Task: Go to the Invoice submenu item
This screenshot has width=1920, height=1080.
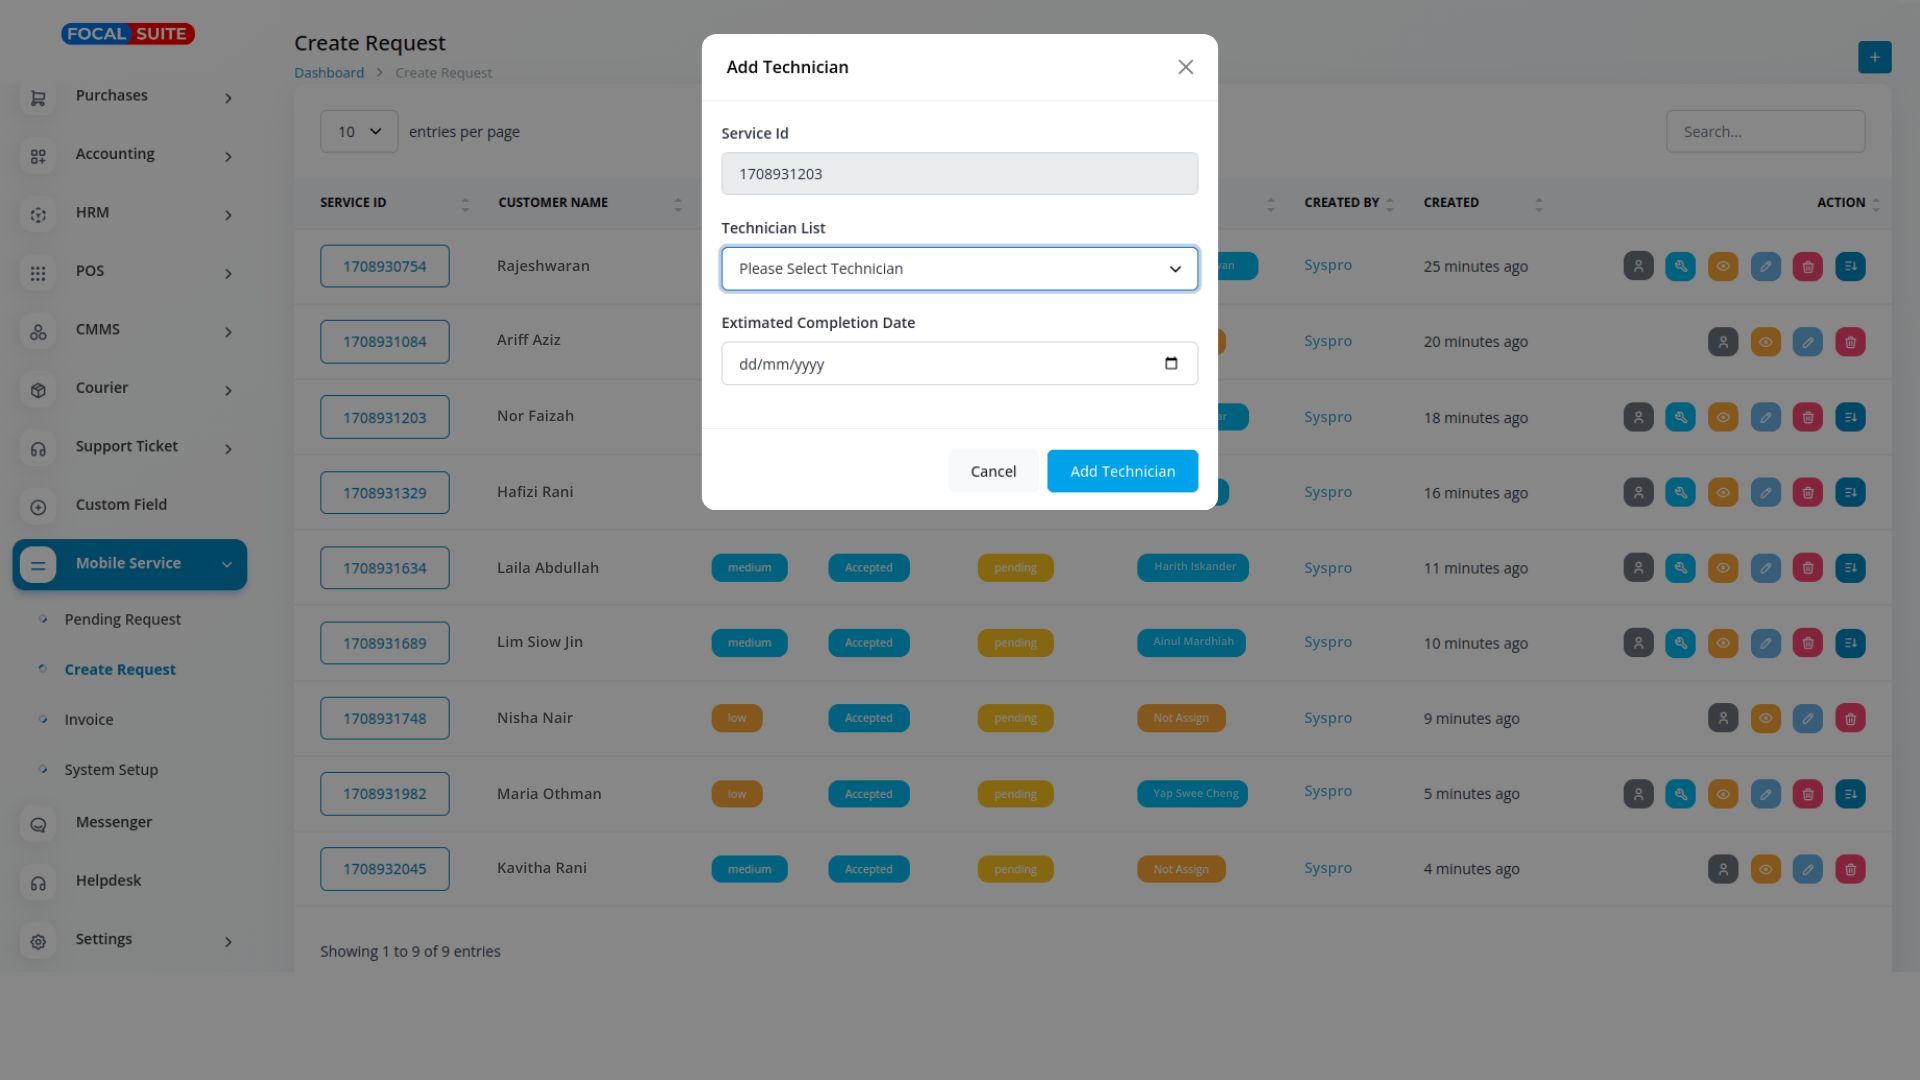Action: coord(89,720)
